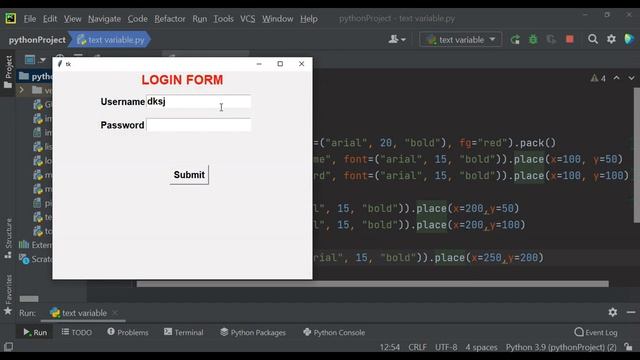This screenshot has height=360, width=640.
Task: Select Scratches and Consoles tree item
Action: tap(36, 259)
